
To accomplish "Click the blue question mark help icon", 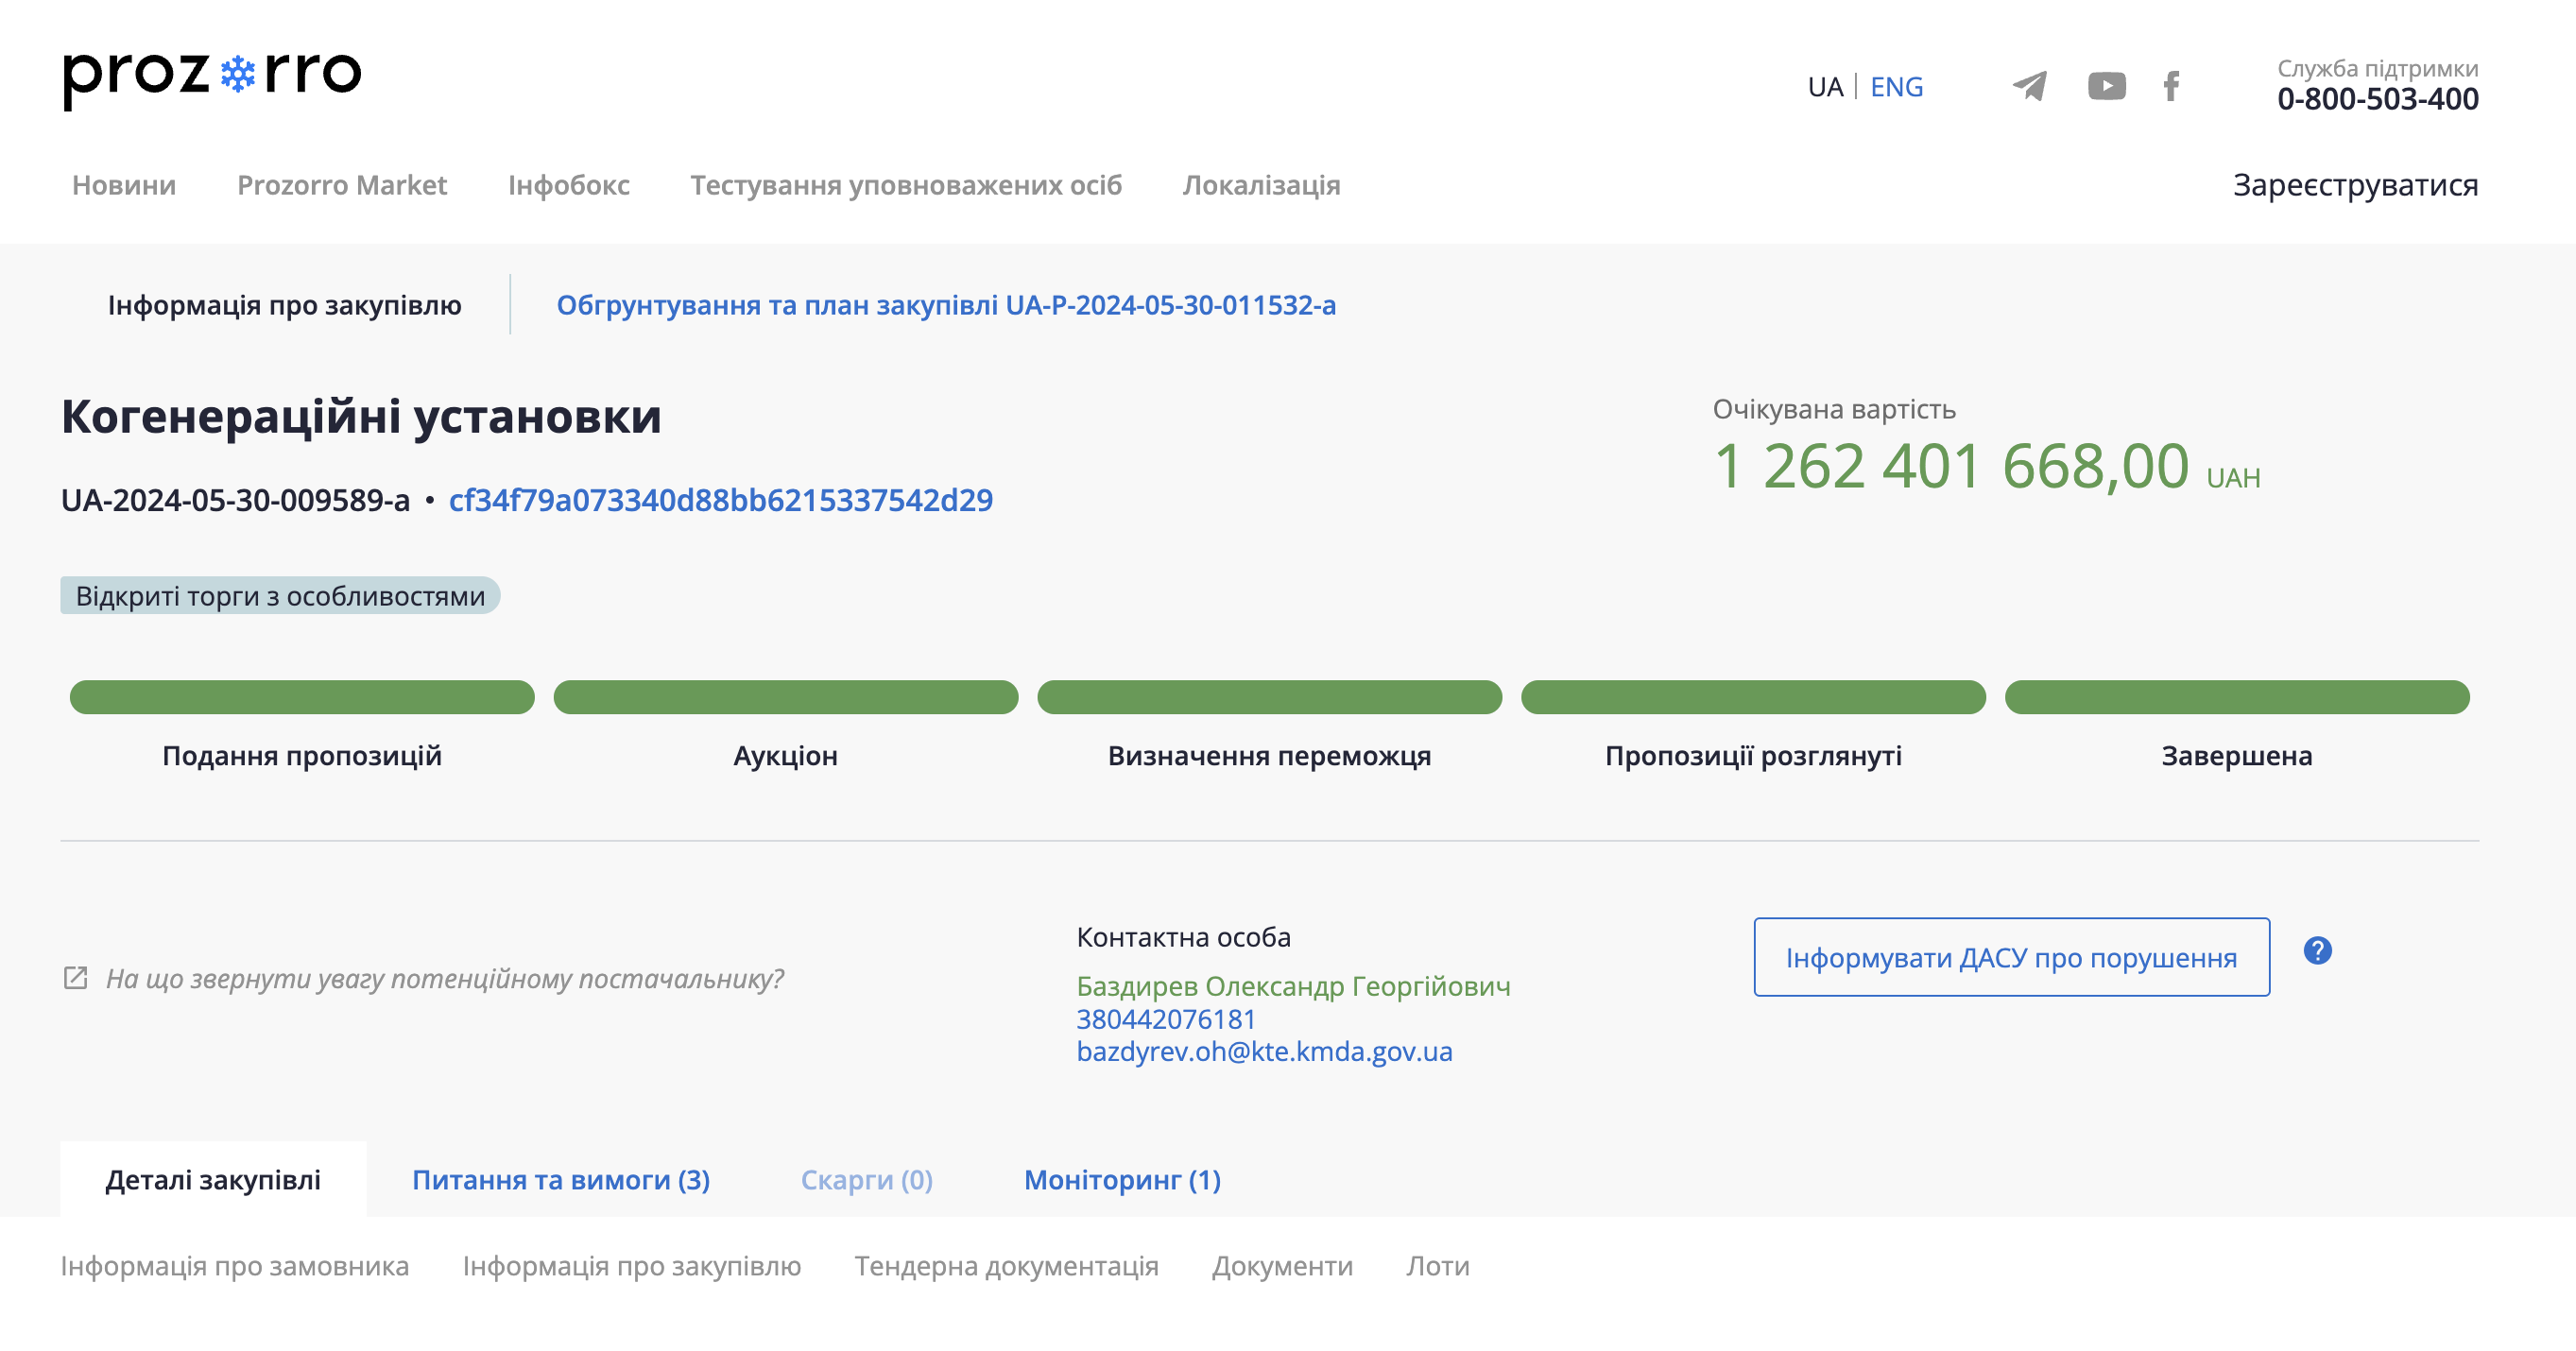I will (x=2317, y=950).
